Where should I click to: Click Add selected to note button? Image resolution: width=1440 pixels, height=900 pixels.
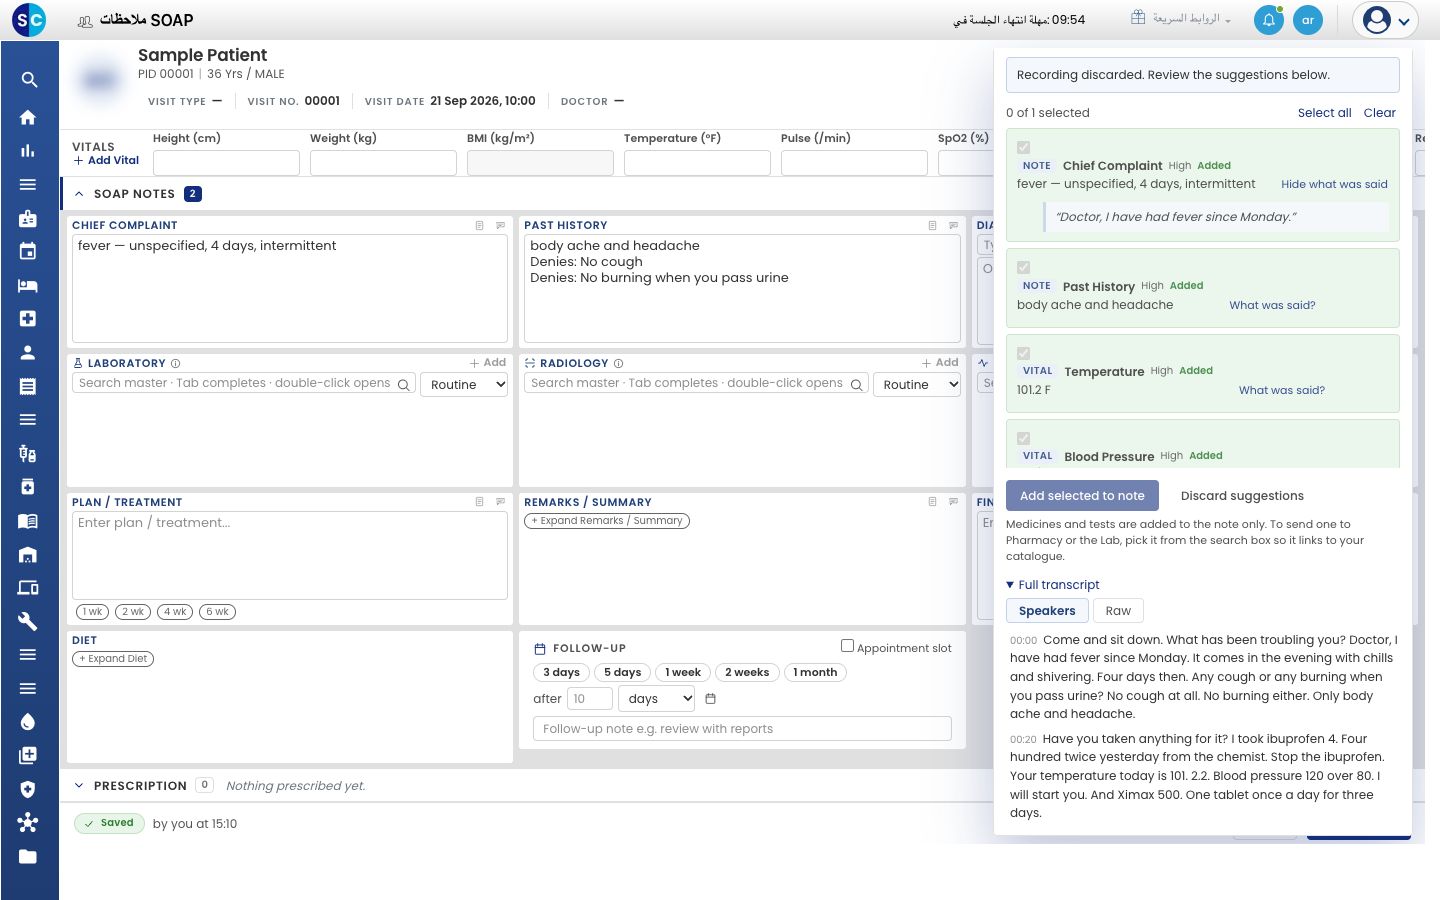pyautogui.click(x=1082, y=496)
